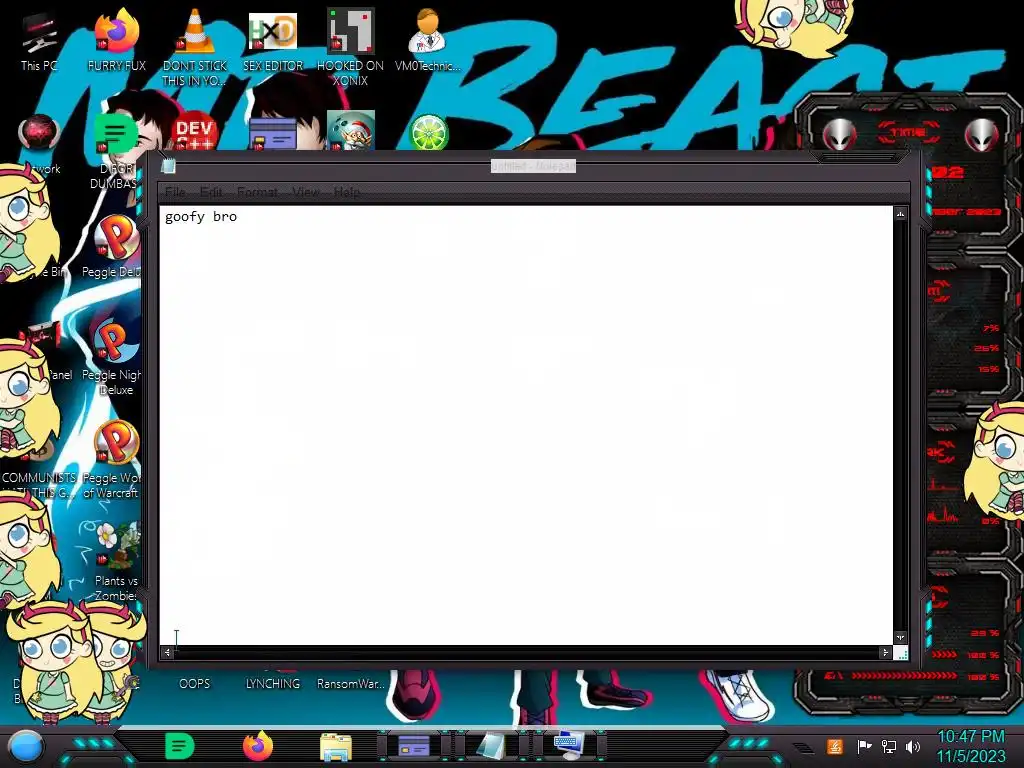The image size is (1024, 768).
Task: Select the This PC desktop icon
Action: coord(39,40)
